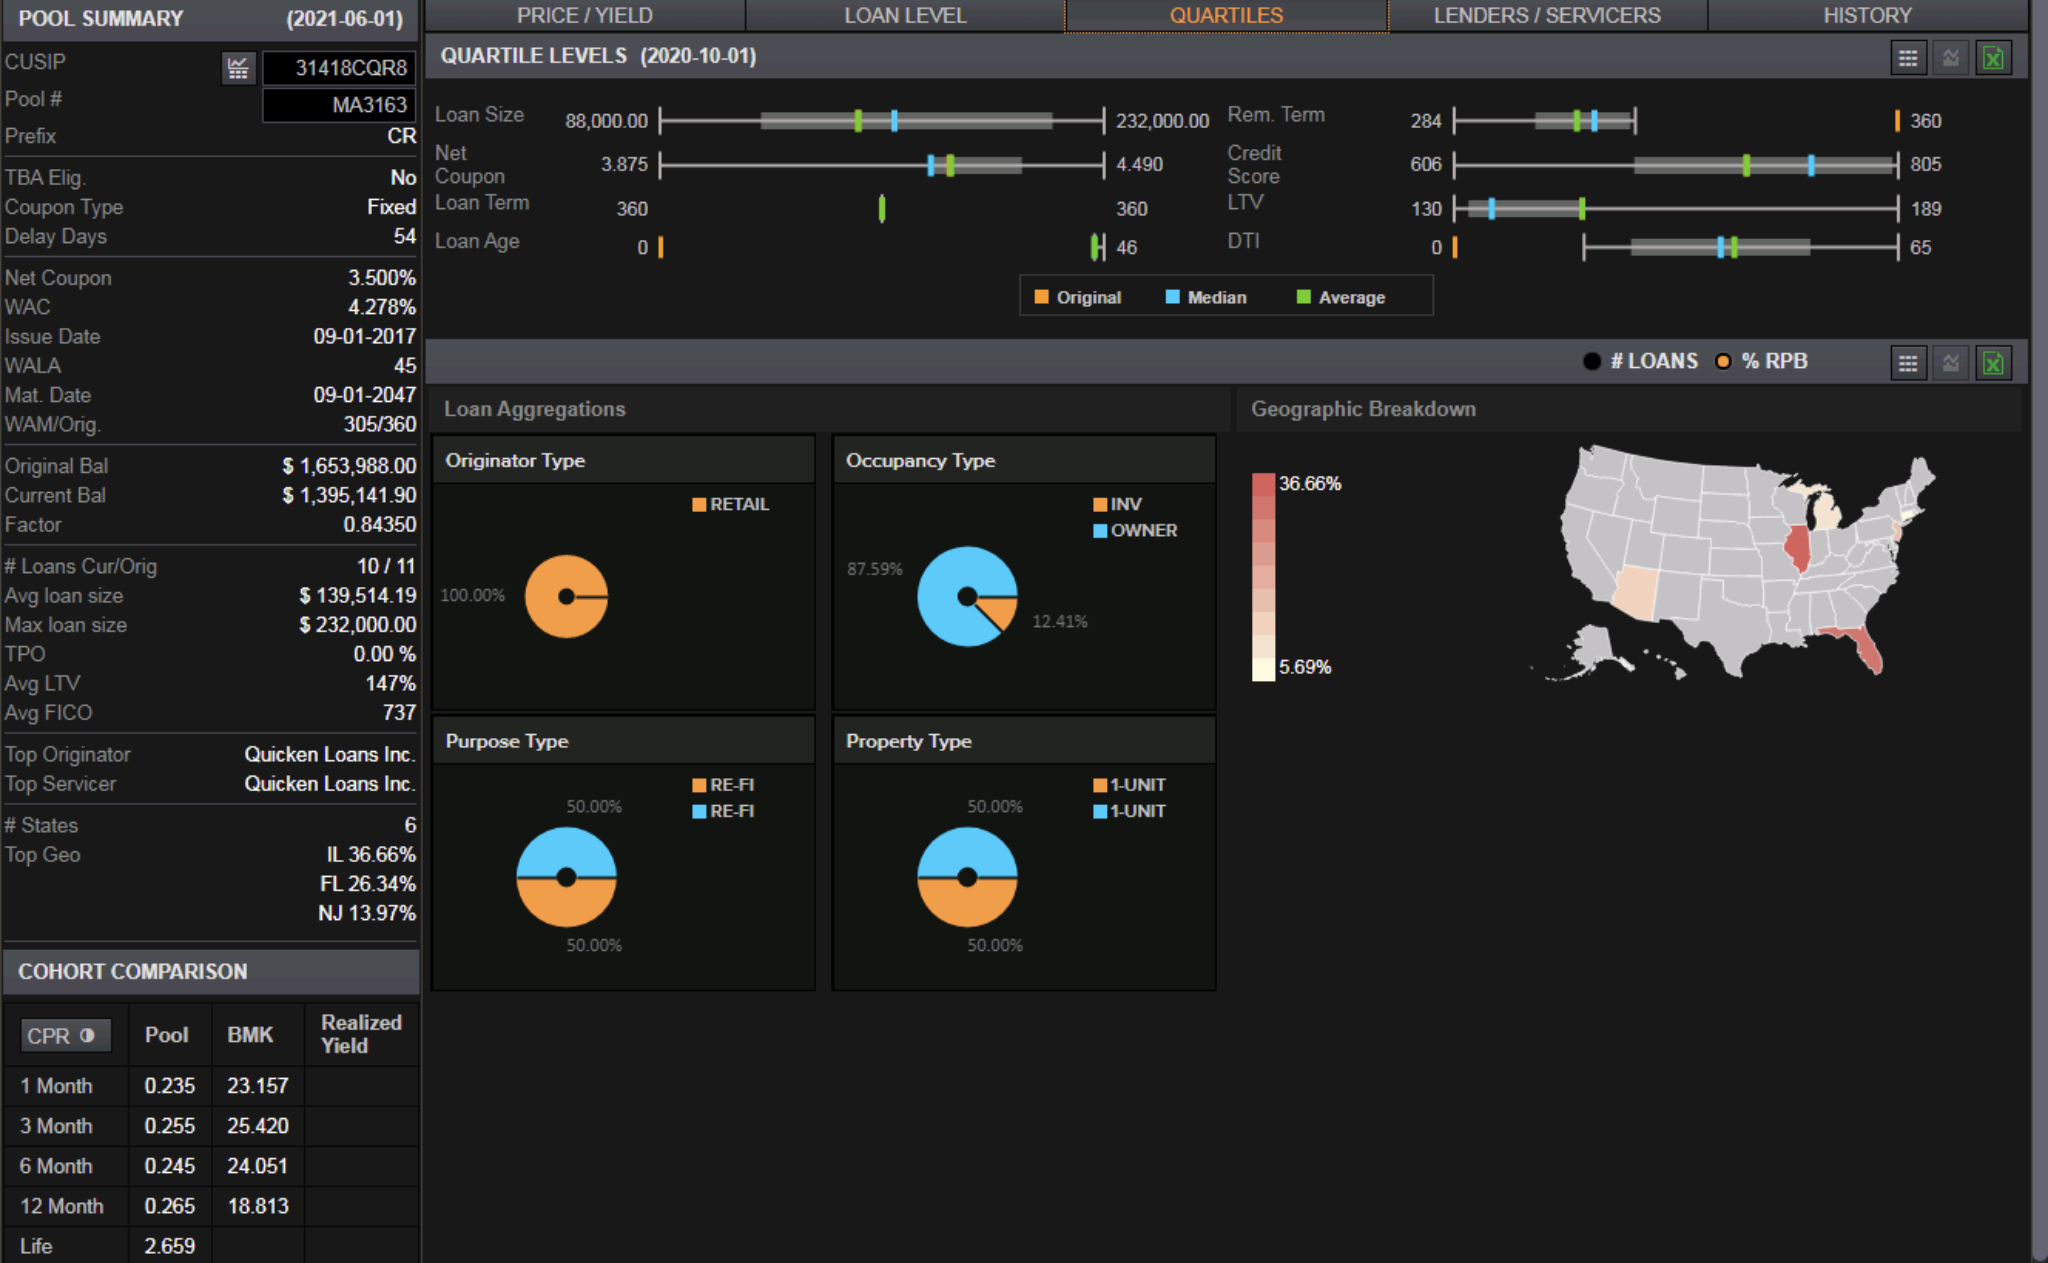Click the CUSIP input field 31418CQR8
2048x1263 pixels.
tap(339, 68)
